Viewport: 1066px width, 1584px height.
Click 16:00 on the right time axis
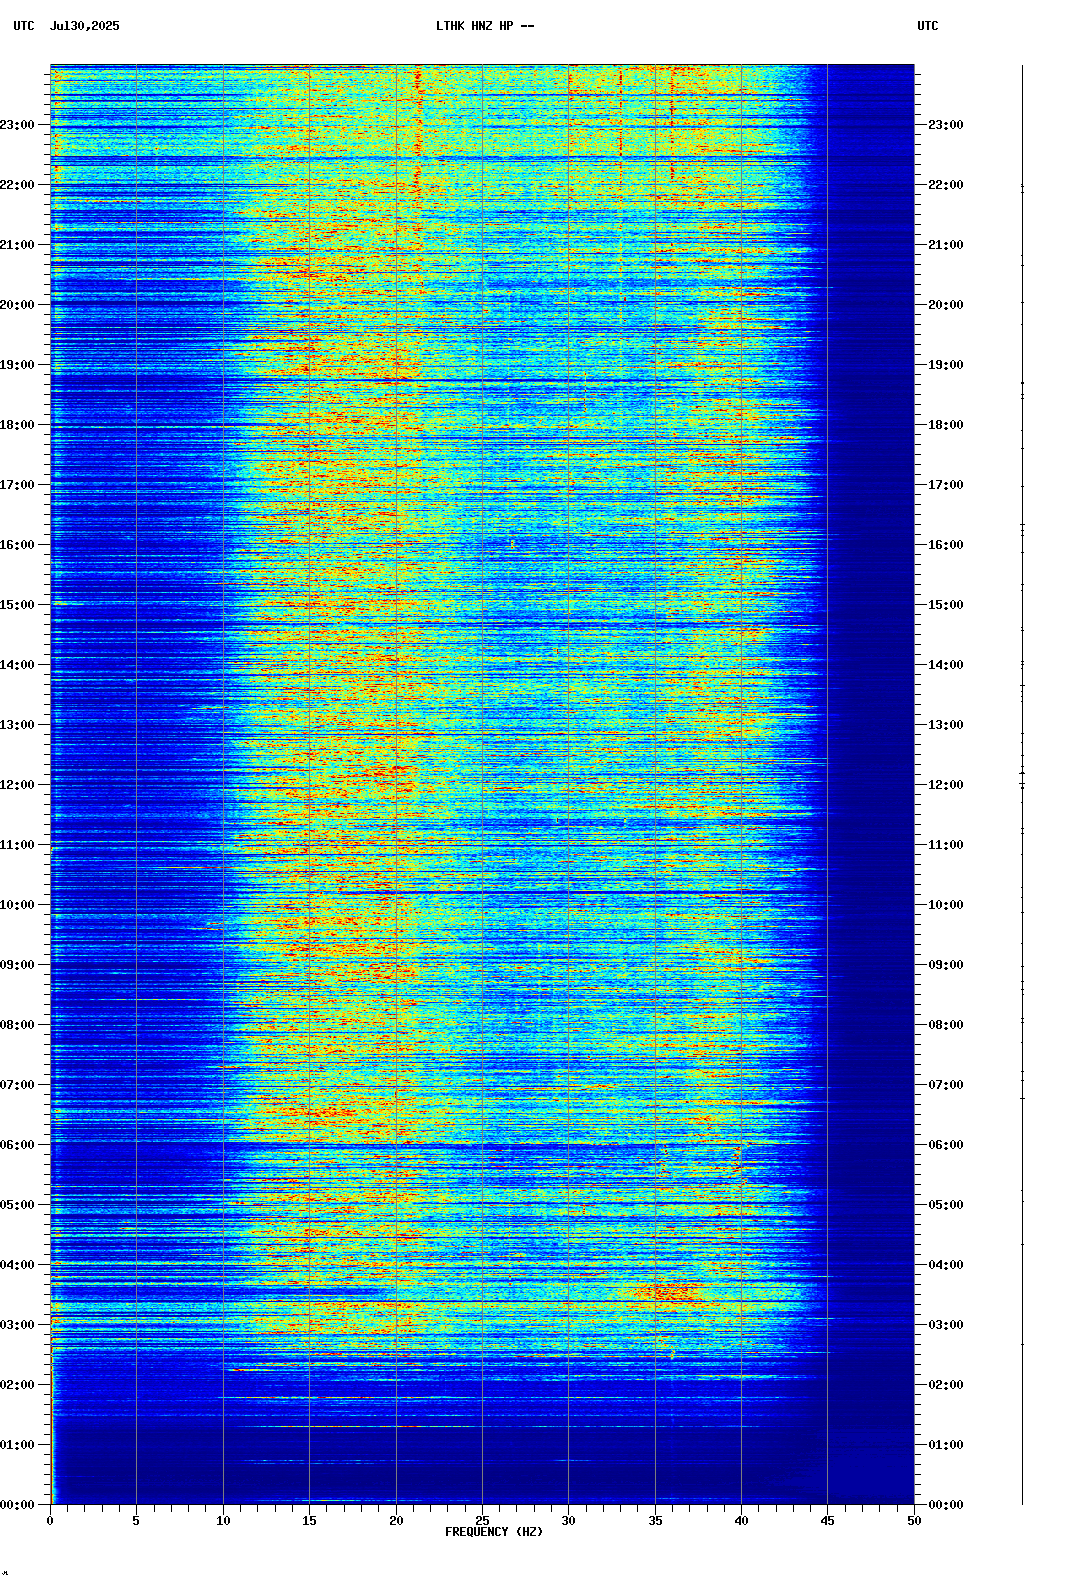pyautogui.click(x=946, y=545)
